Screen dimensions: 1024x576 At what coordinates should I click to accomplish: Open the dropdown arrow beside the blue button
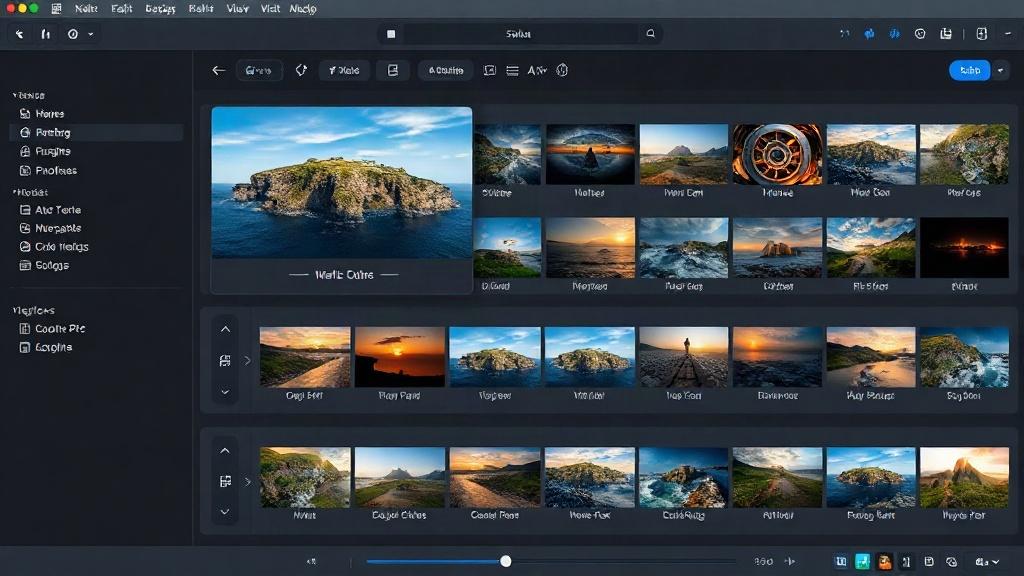(1000, 70)
